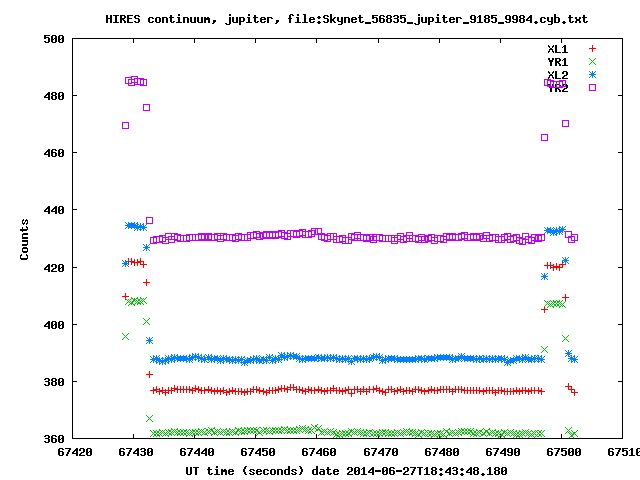Click the y-axis tick label 500
The width and height of the screenshot is (640, 480).
point(54,39)
